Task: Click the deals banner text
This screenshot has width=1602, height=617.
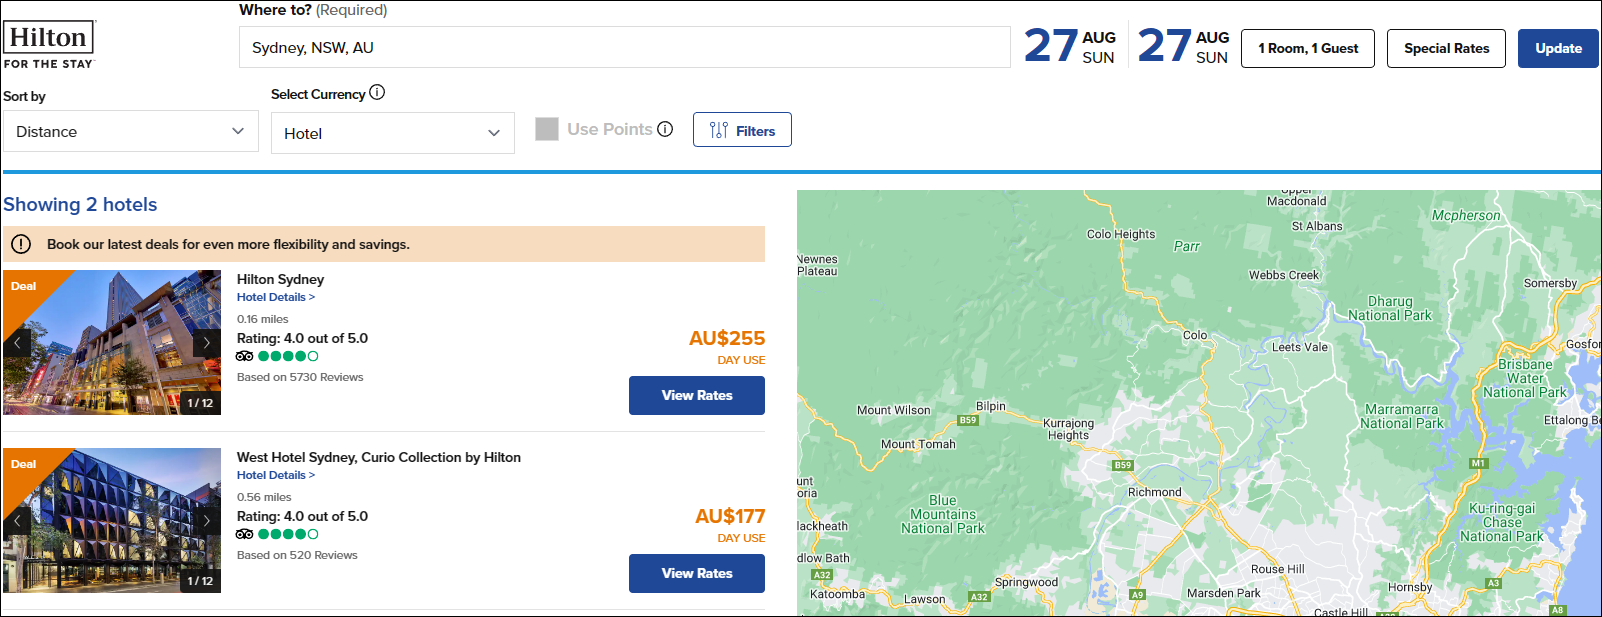Action: click(228, 244)
